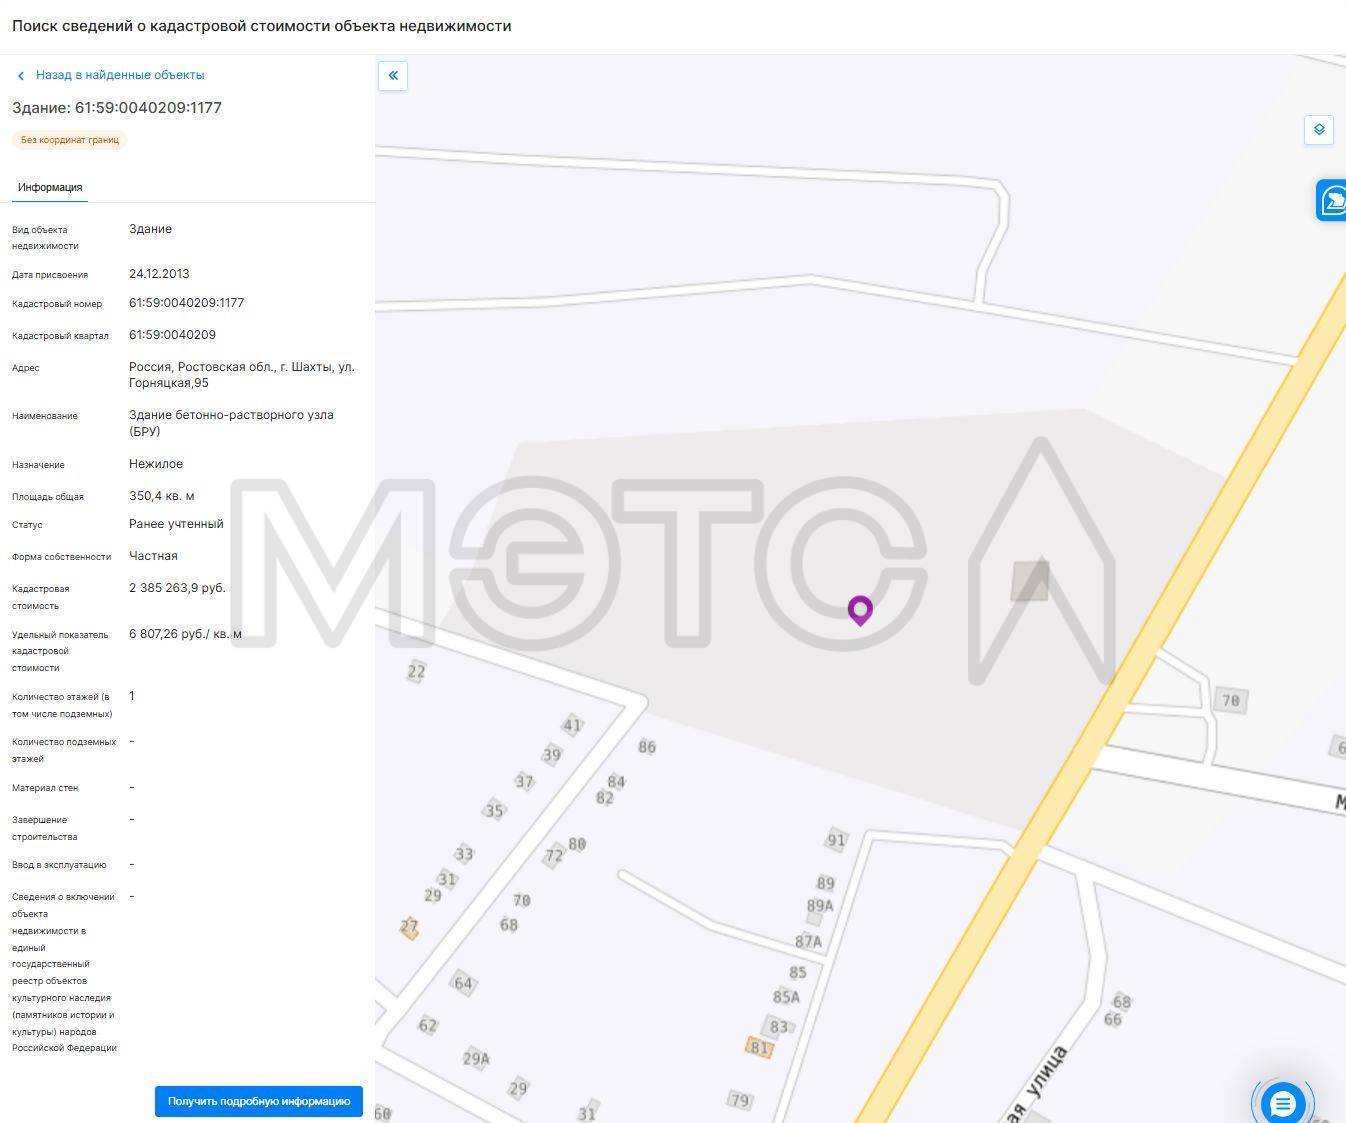Select house number 22 on map
Viewport: 1346px width, 1123px height.
[x=417, y=671]
